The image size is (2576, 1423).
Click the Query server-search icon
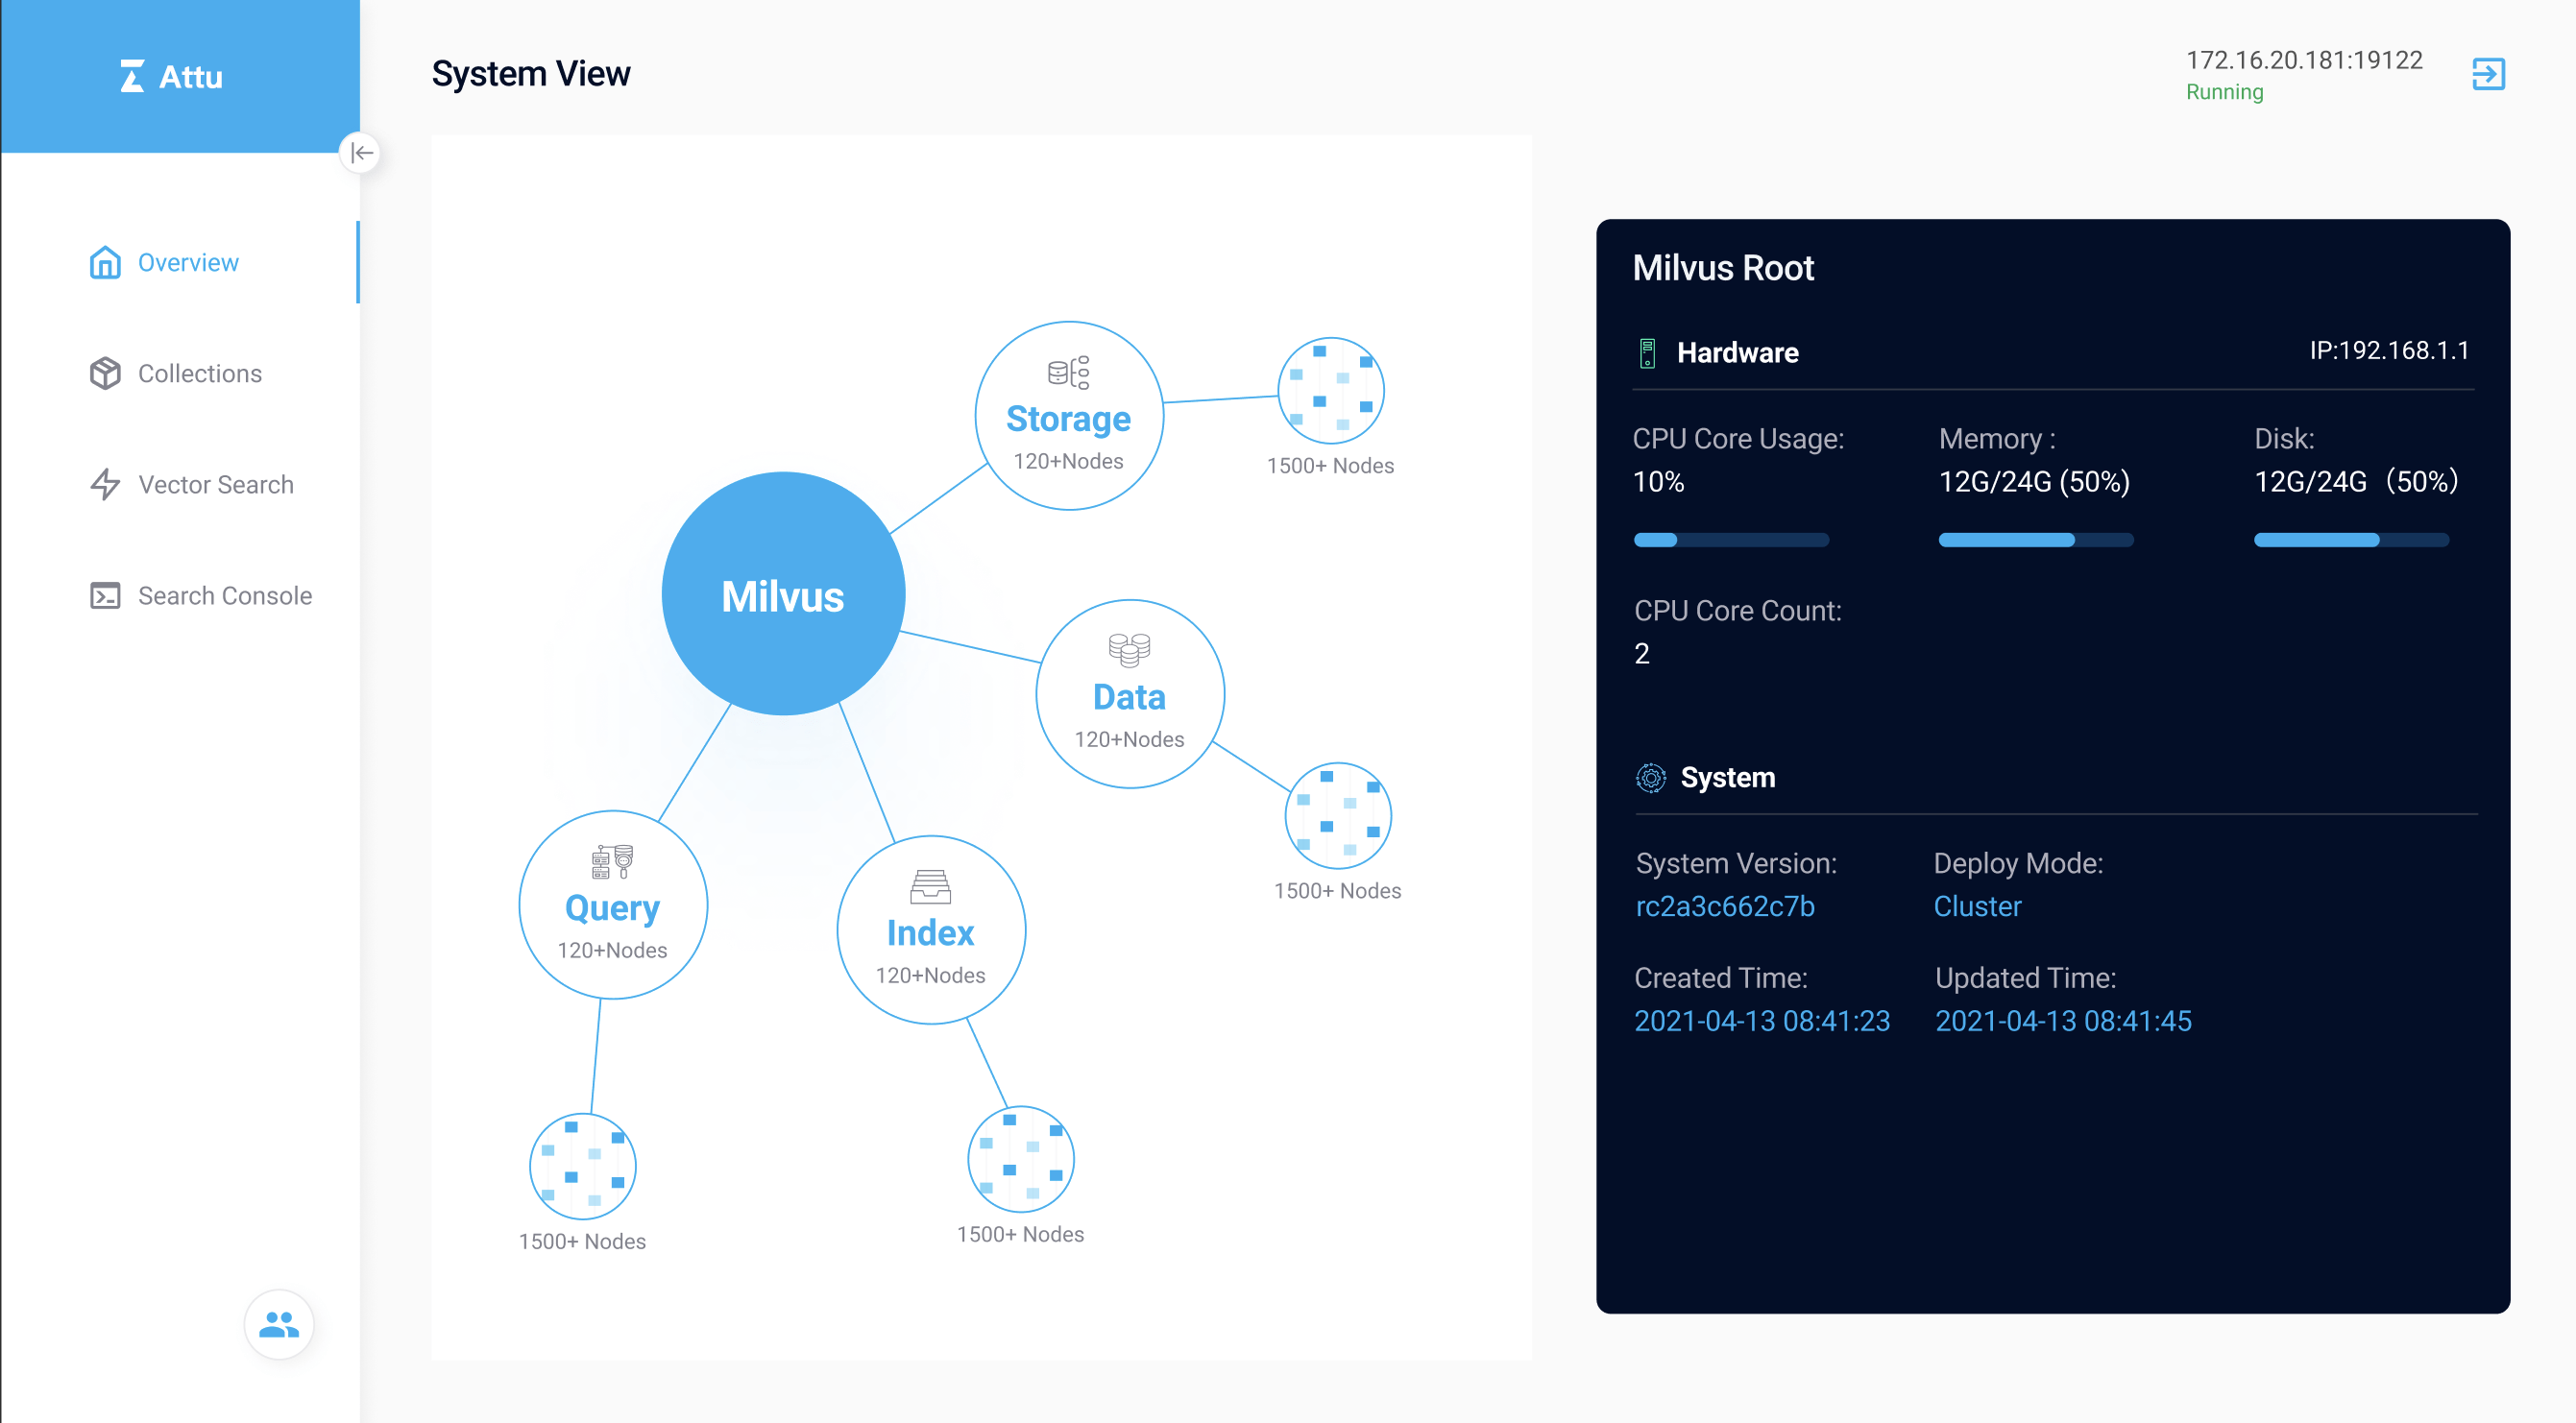click(x=612, y=861)
